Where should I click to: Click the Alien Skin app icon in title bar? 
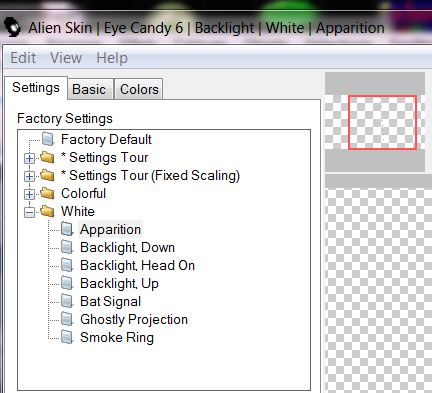pos(13,27)
